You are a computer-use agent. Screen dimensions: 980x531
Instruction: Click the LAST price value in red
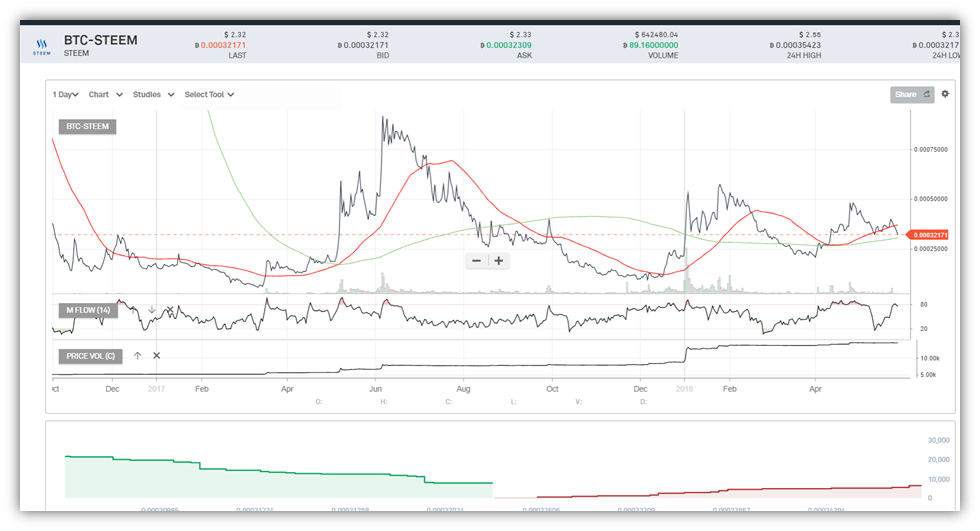(223, 45)
